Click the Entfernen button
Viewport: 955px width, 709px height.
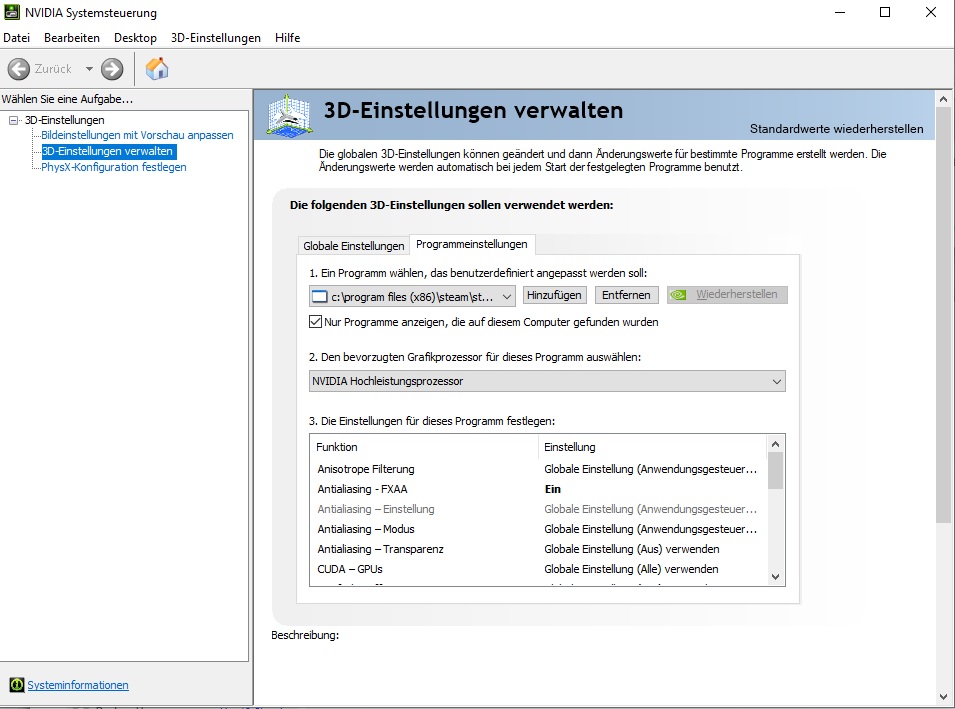click(x=627, y=295)
